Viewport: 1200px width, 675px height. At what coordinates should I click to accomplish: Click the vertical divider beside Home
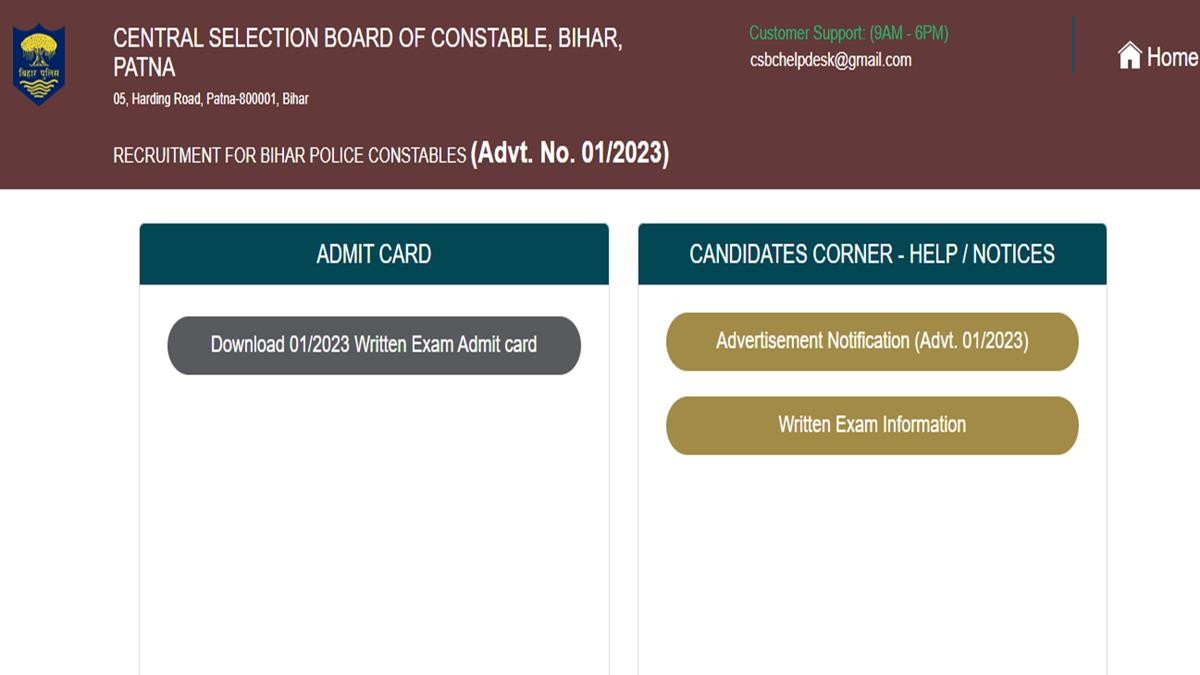(x=1073, y=45)
